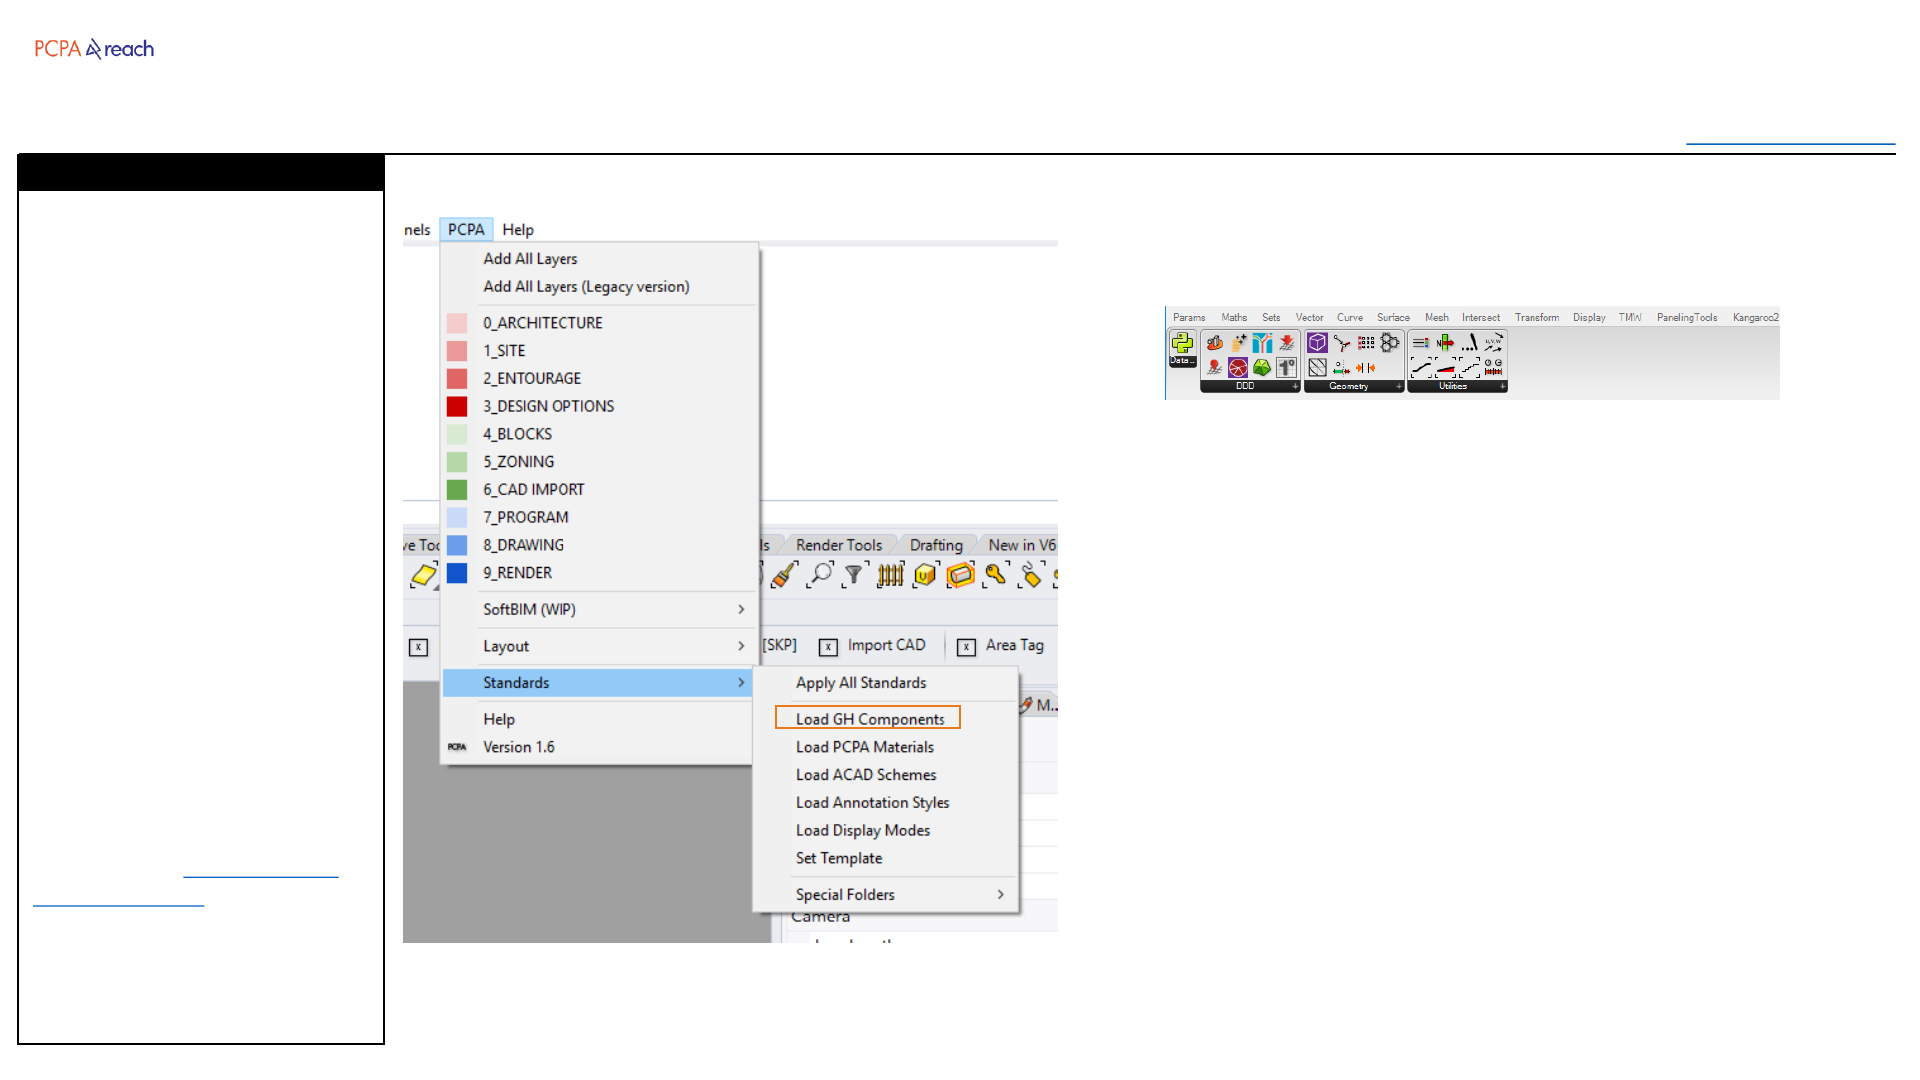Click the yellow cube U icon
The height and width of the screenshot is (1080, 1920).
click(925, 574)
